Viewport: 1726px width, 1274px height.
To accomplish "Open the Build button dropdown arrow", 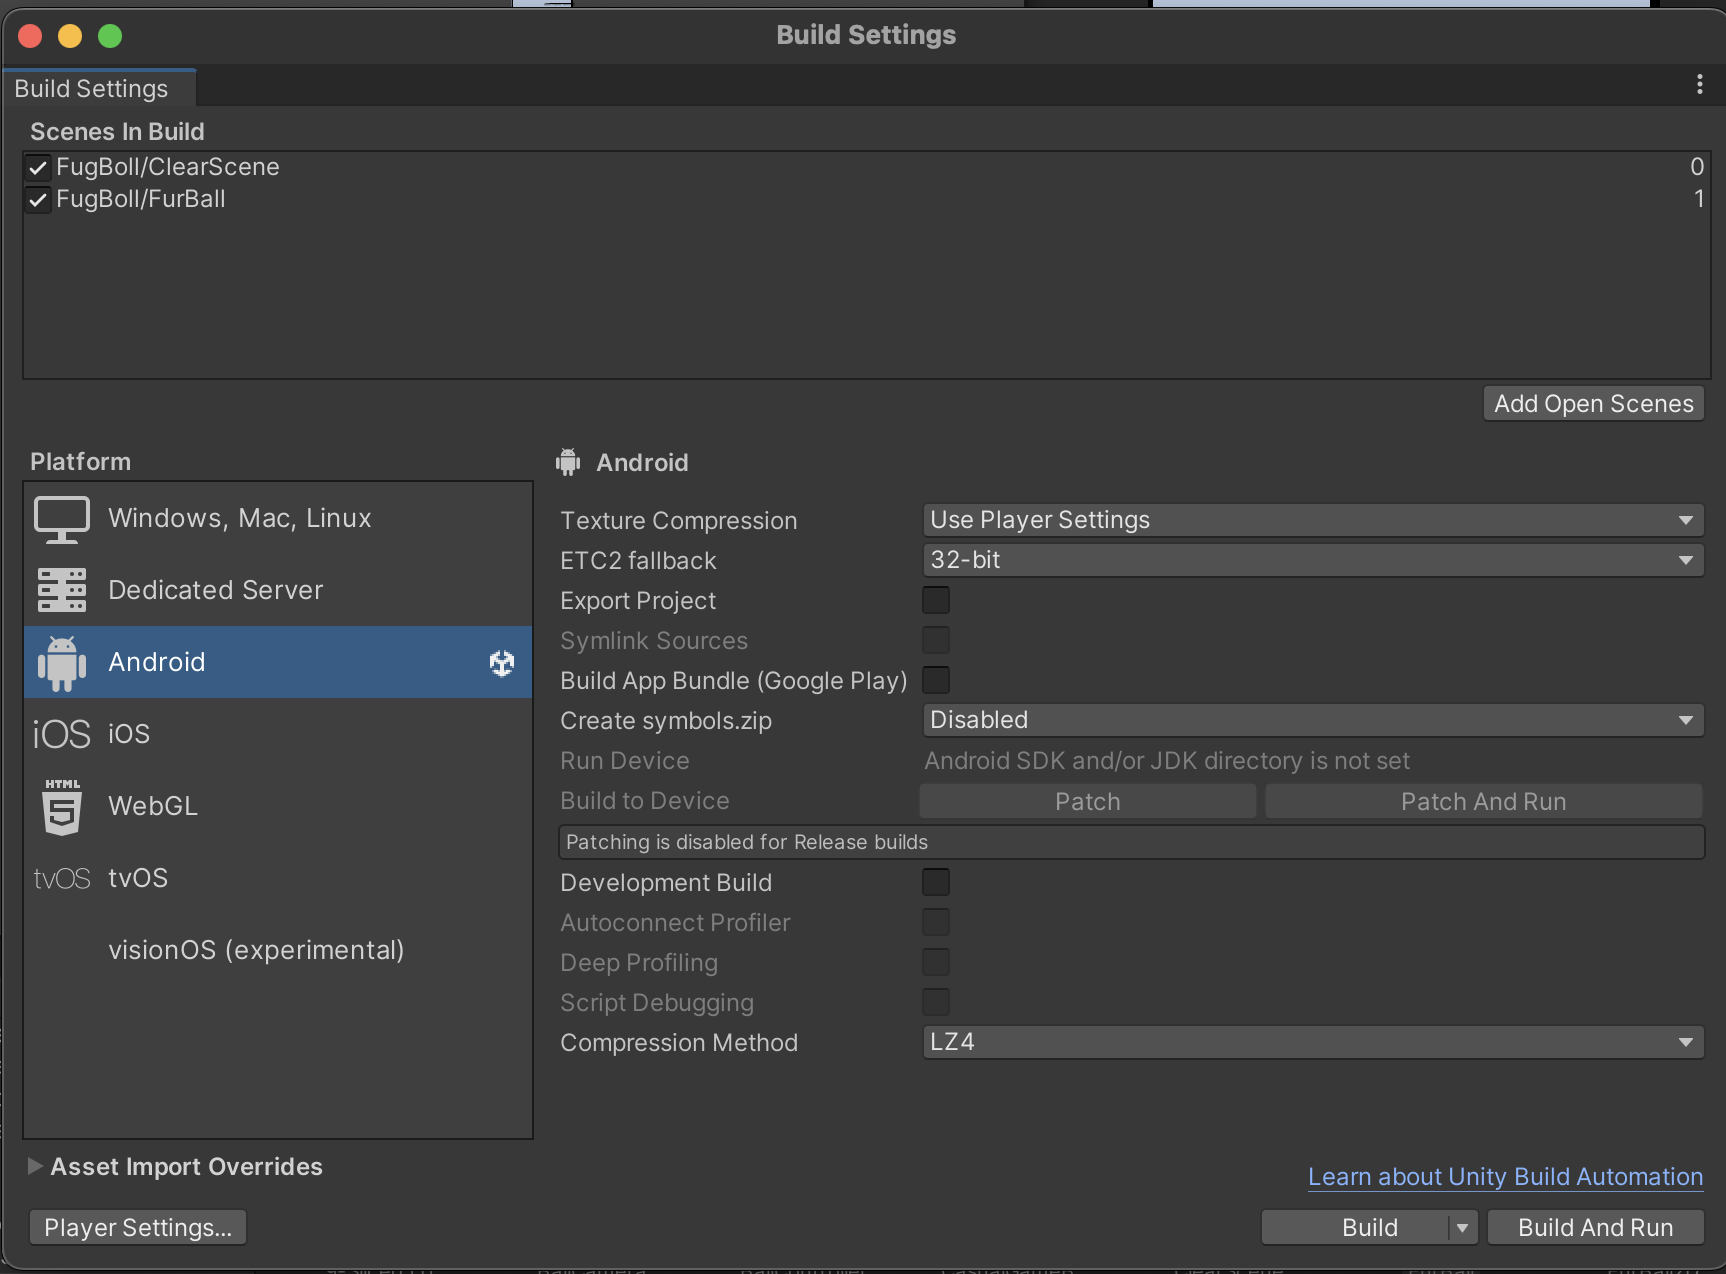I will [1463, 1228].
